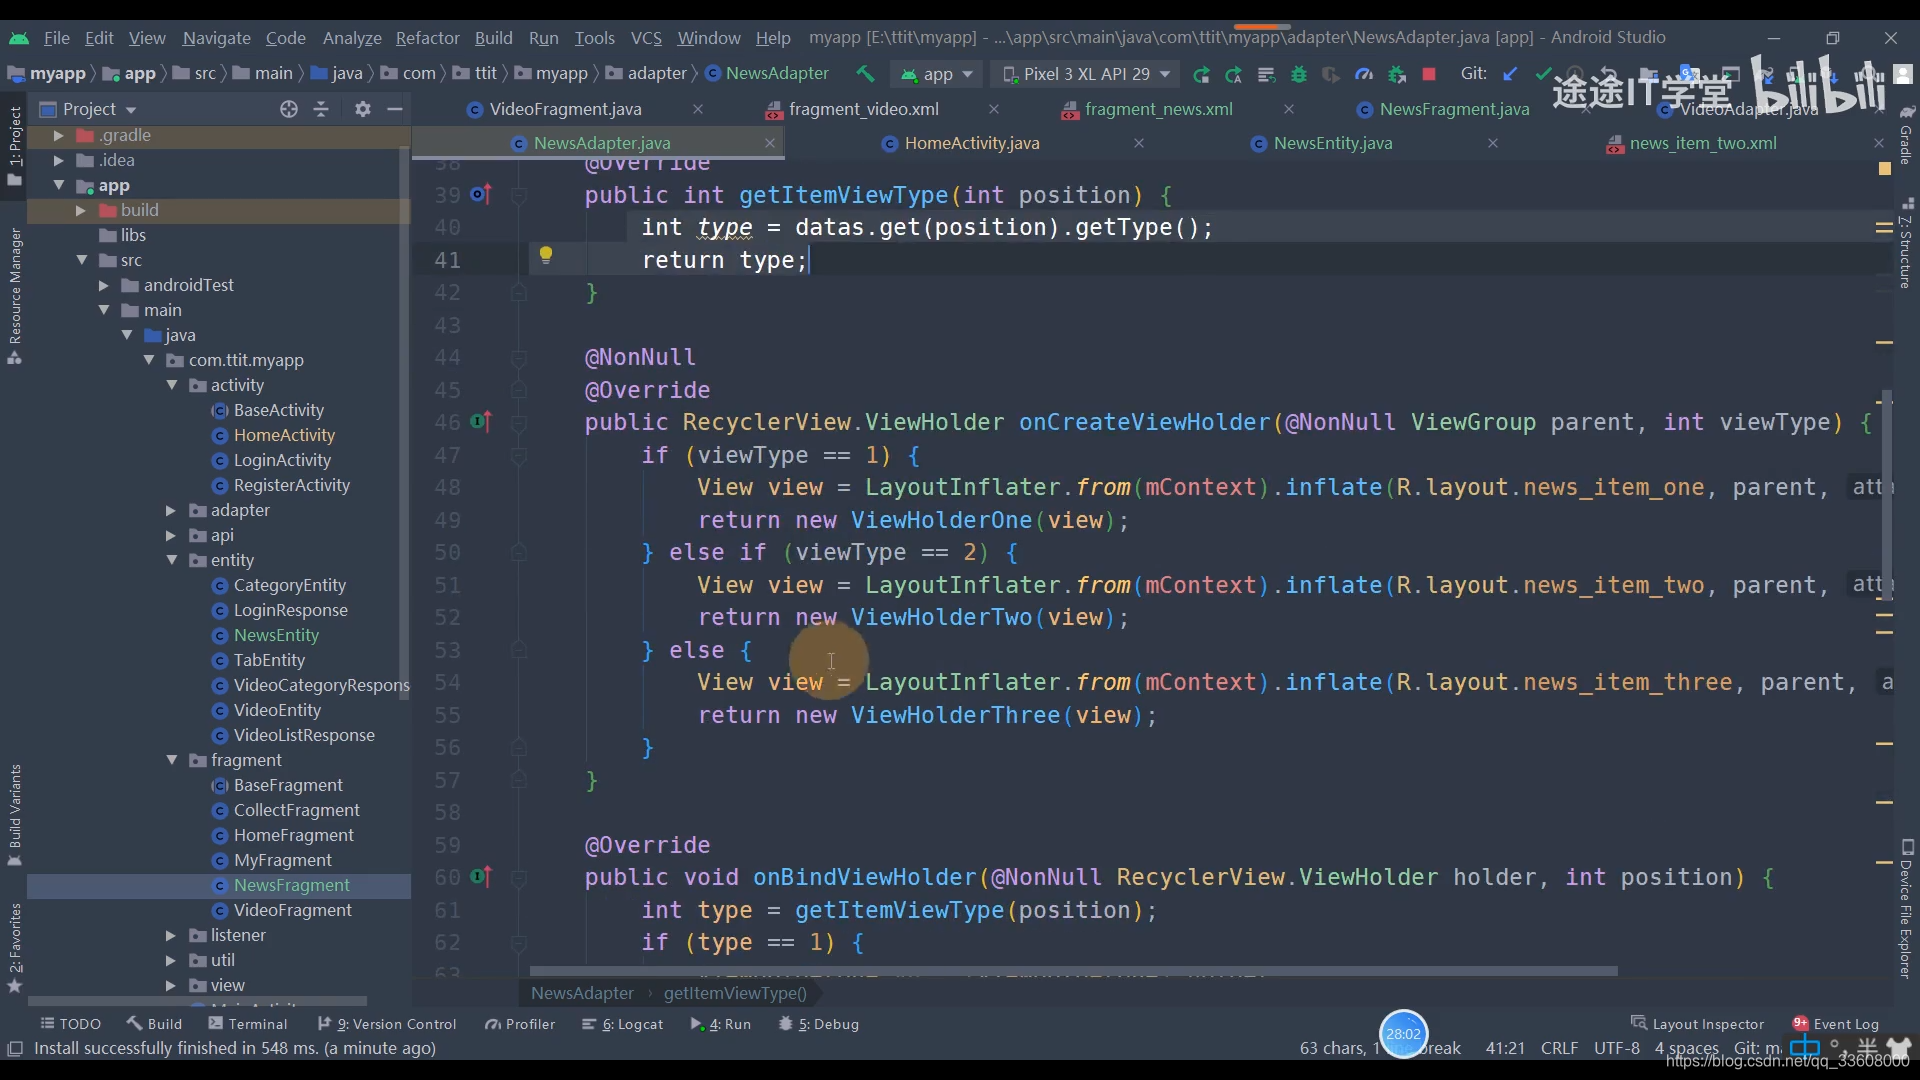The width and height of the screenshot is (1920, 1080).
Task: Open the Analyze menu
Action: click(352, 38)
